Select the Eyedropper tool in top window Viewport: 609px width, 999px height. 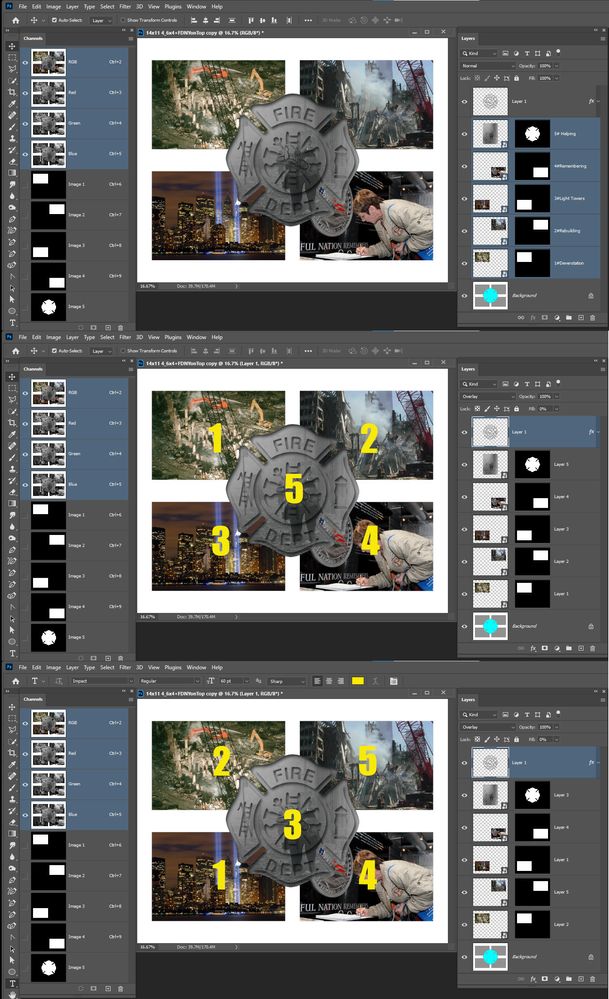[x=12, y=104]
